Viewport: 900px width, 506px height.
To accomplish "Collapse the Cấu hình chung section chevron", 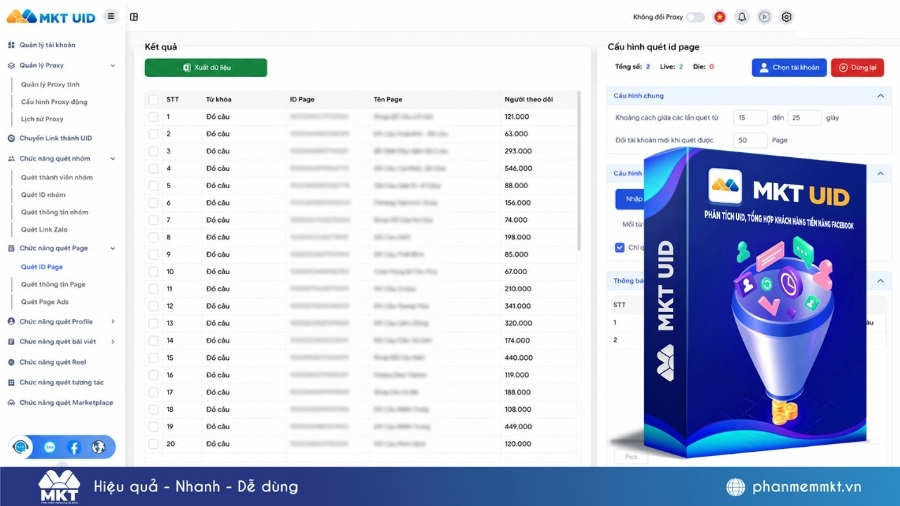I will pos(880,96).
